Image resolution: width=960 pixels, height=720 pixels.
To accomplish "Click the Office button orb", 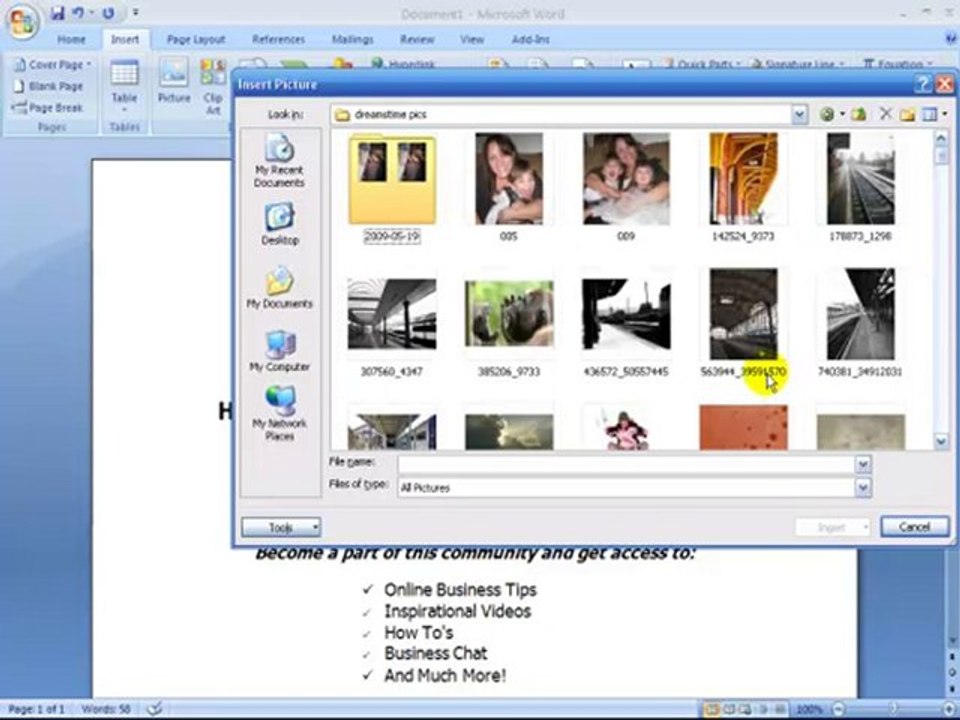I will pyautogui.click(x=21, y=20).
